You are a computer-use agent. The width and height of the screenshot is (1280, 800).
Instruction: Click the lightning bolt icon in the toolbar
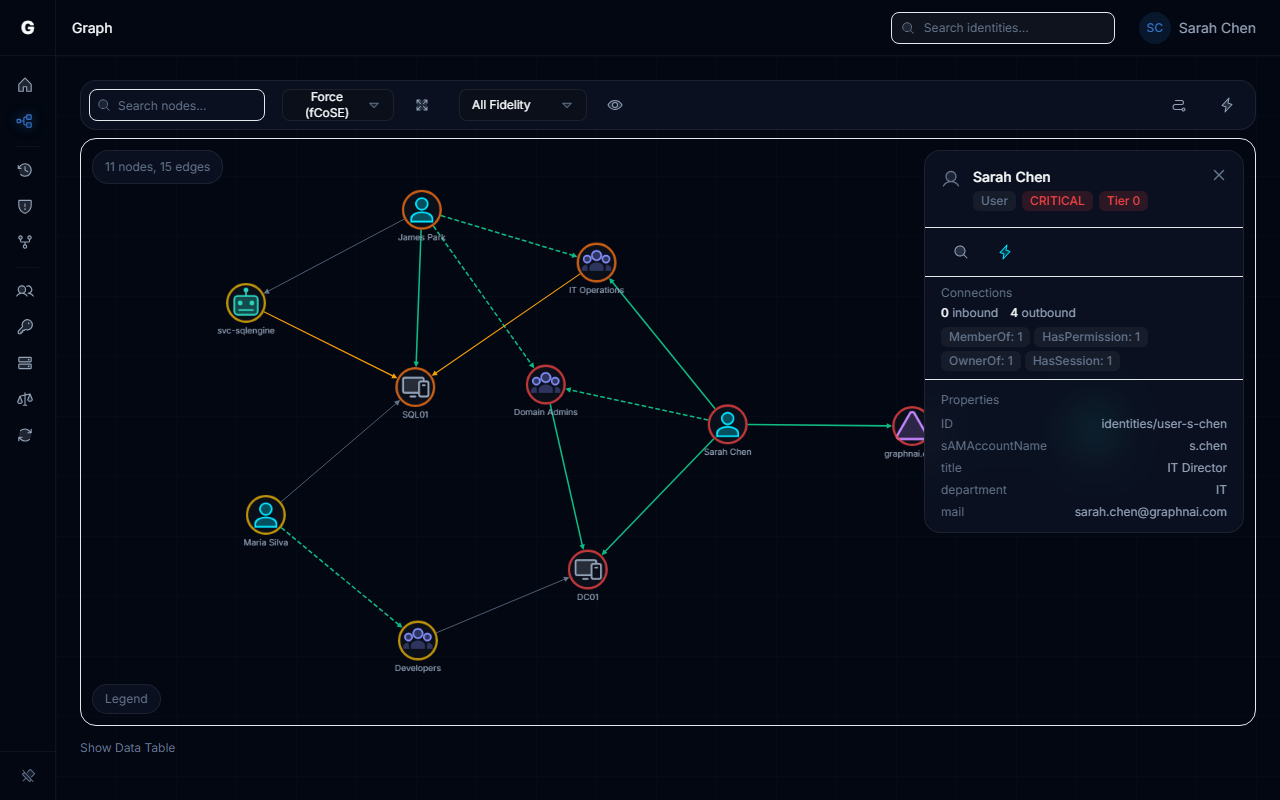(x=1227, y=104)
